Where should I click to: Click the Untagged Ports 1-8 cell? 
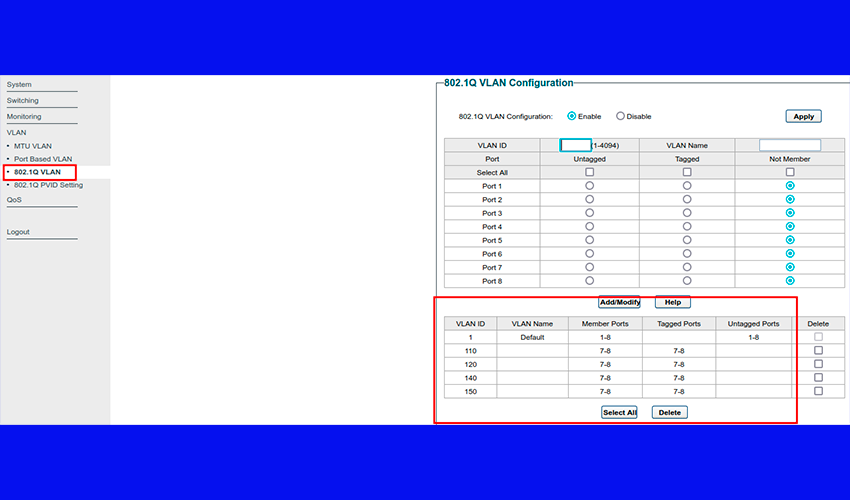pos(754,337)
